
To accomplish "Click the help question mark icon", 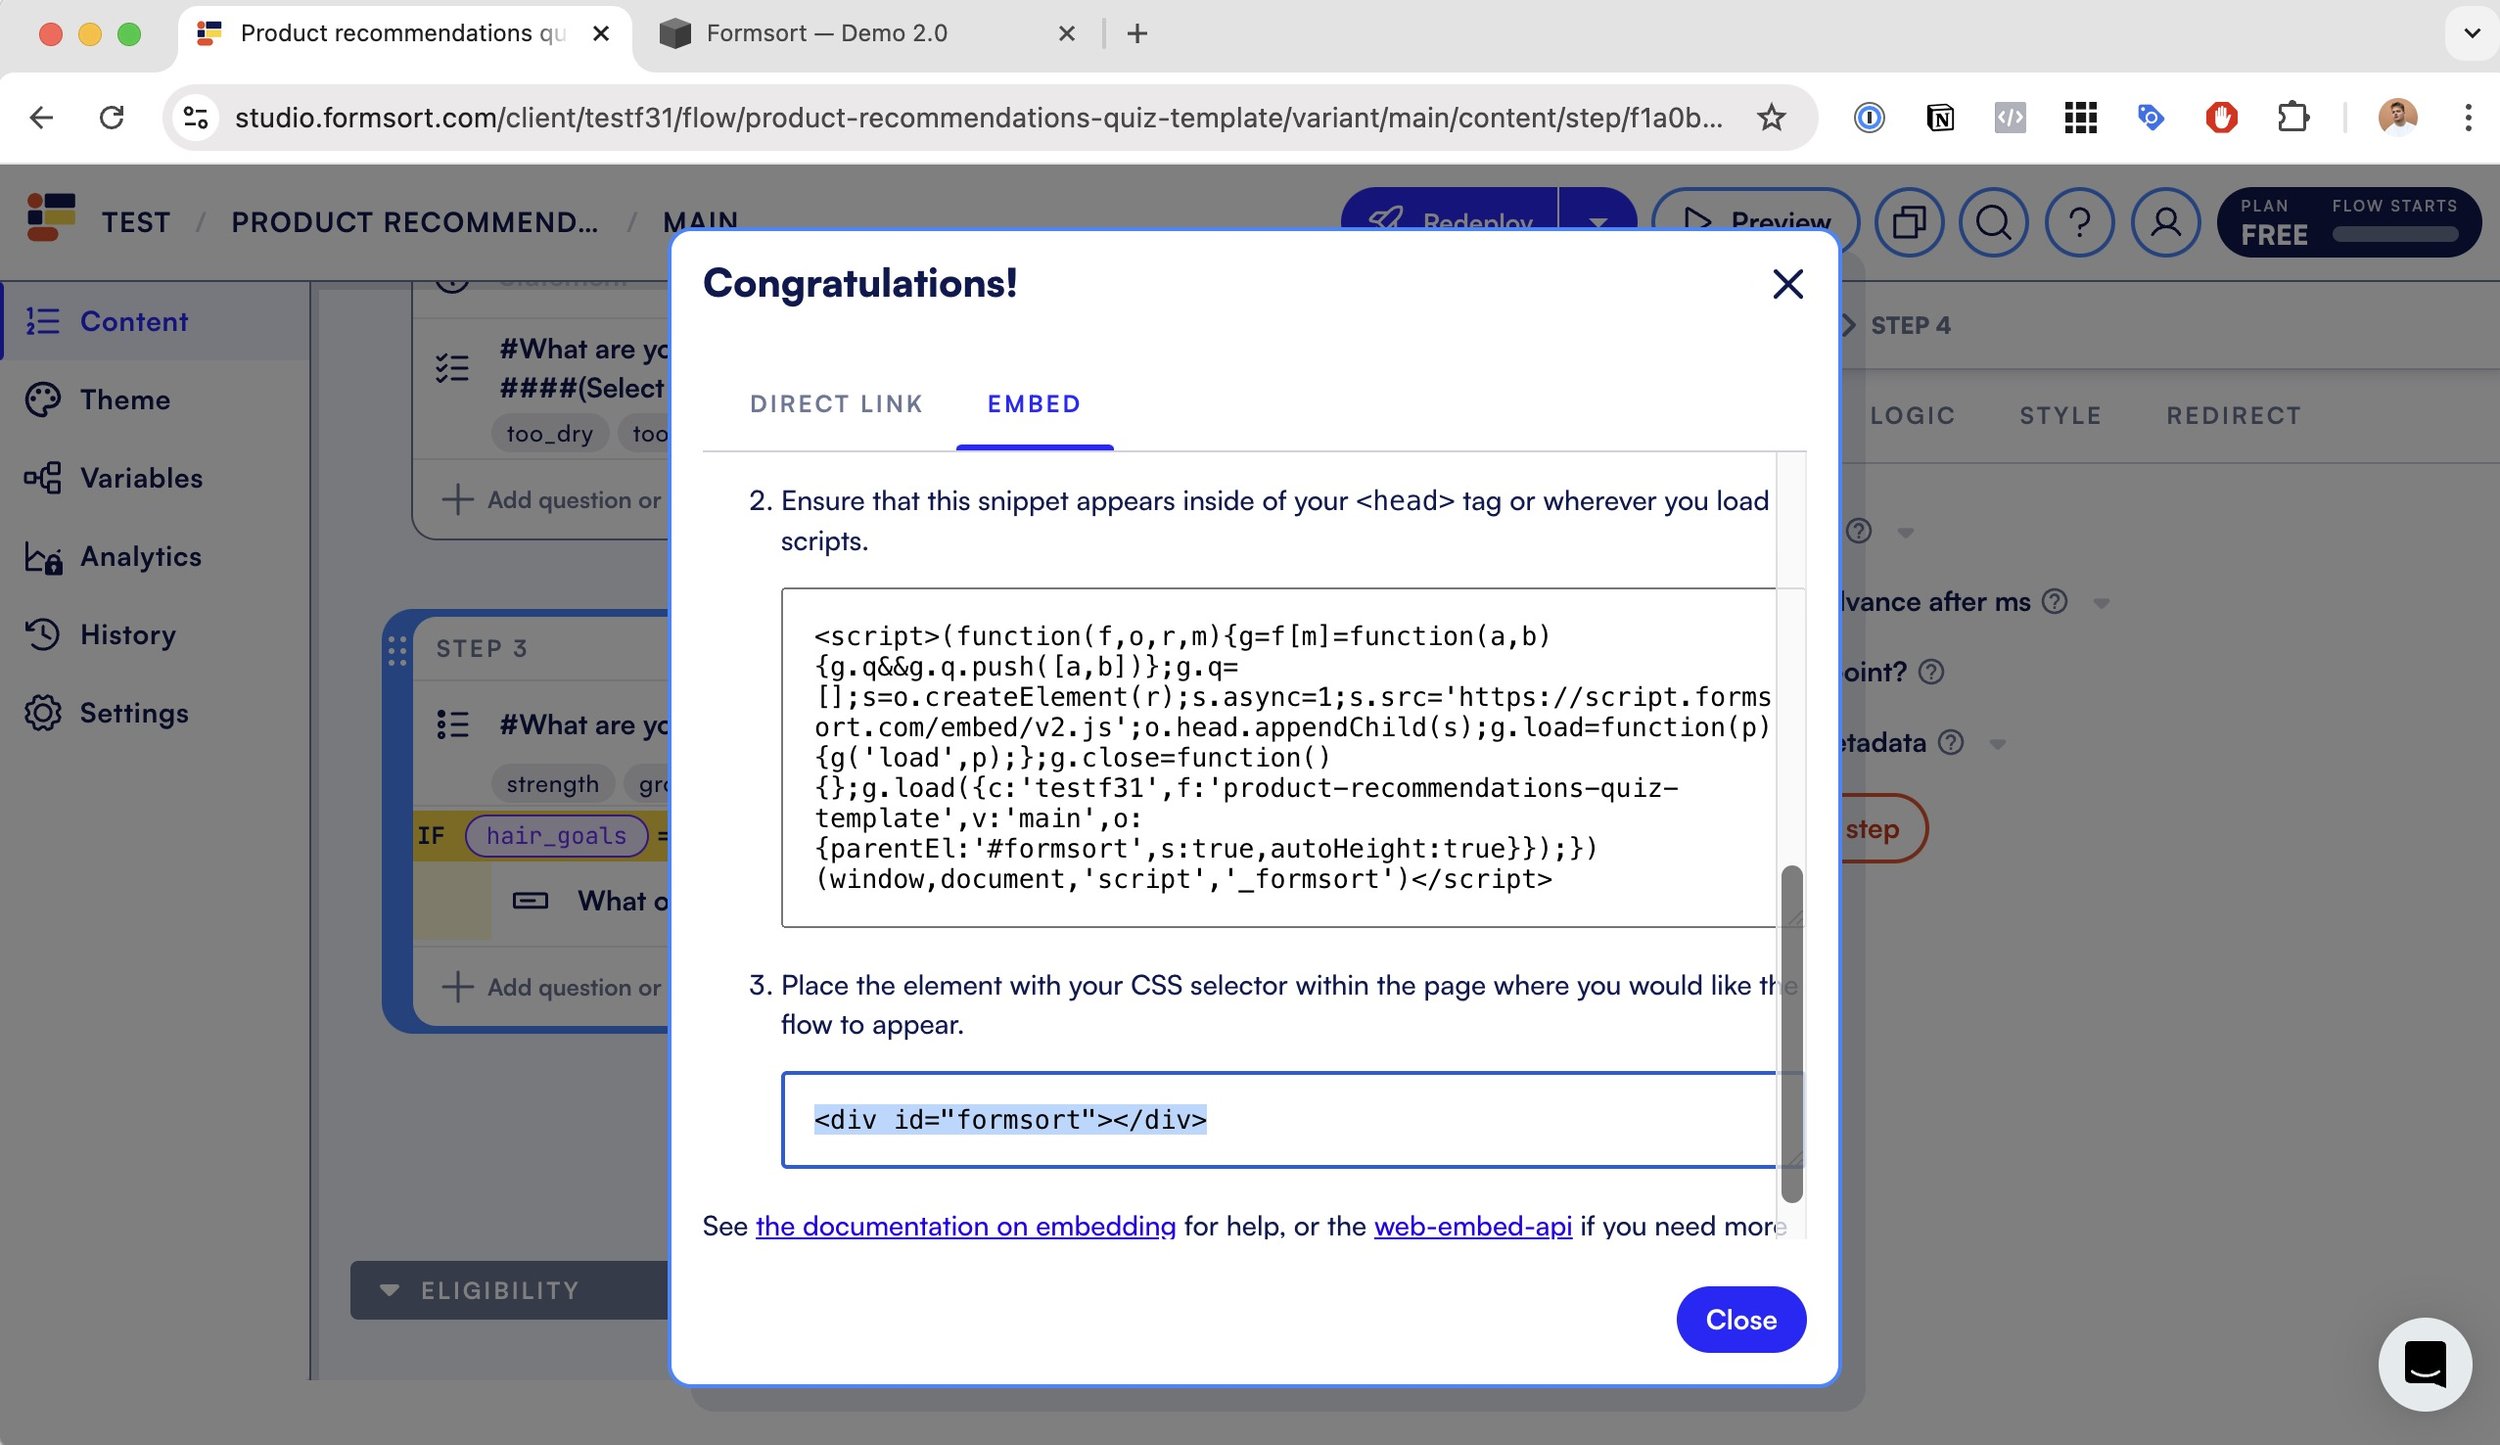I will coord(2079,221).
